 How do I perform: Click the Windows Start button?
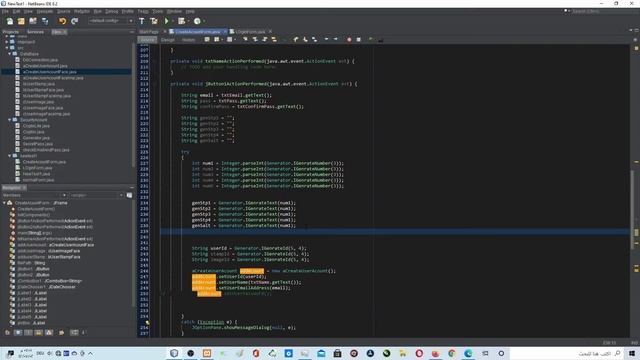pyautogui.click(x=632, y=353)
